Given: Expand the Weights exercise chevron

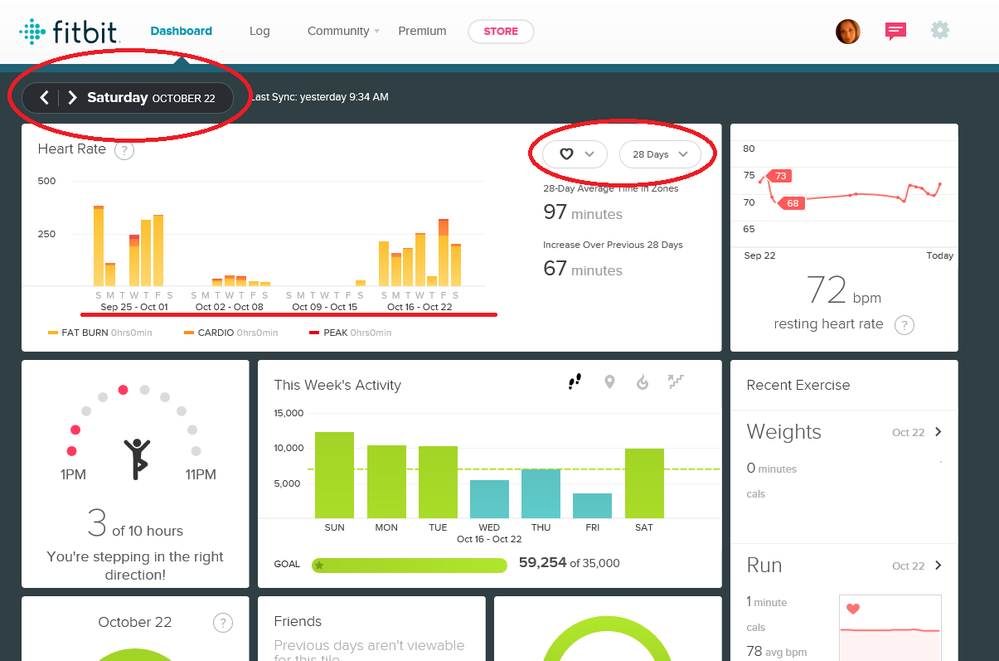Looking at the screenshot, I should pos(938,432).
